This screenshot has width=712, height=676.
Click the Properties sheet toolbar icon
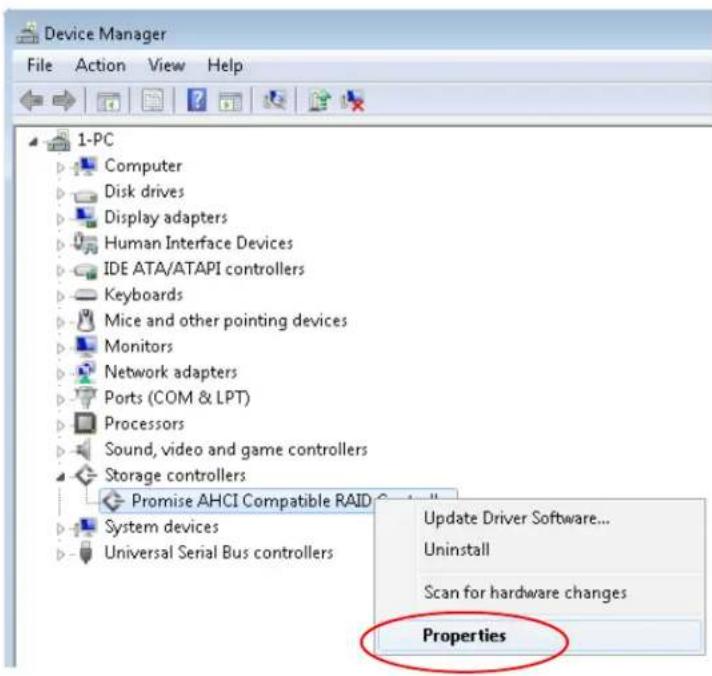click(153, 100)
